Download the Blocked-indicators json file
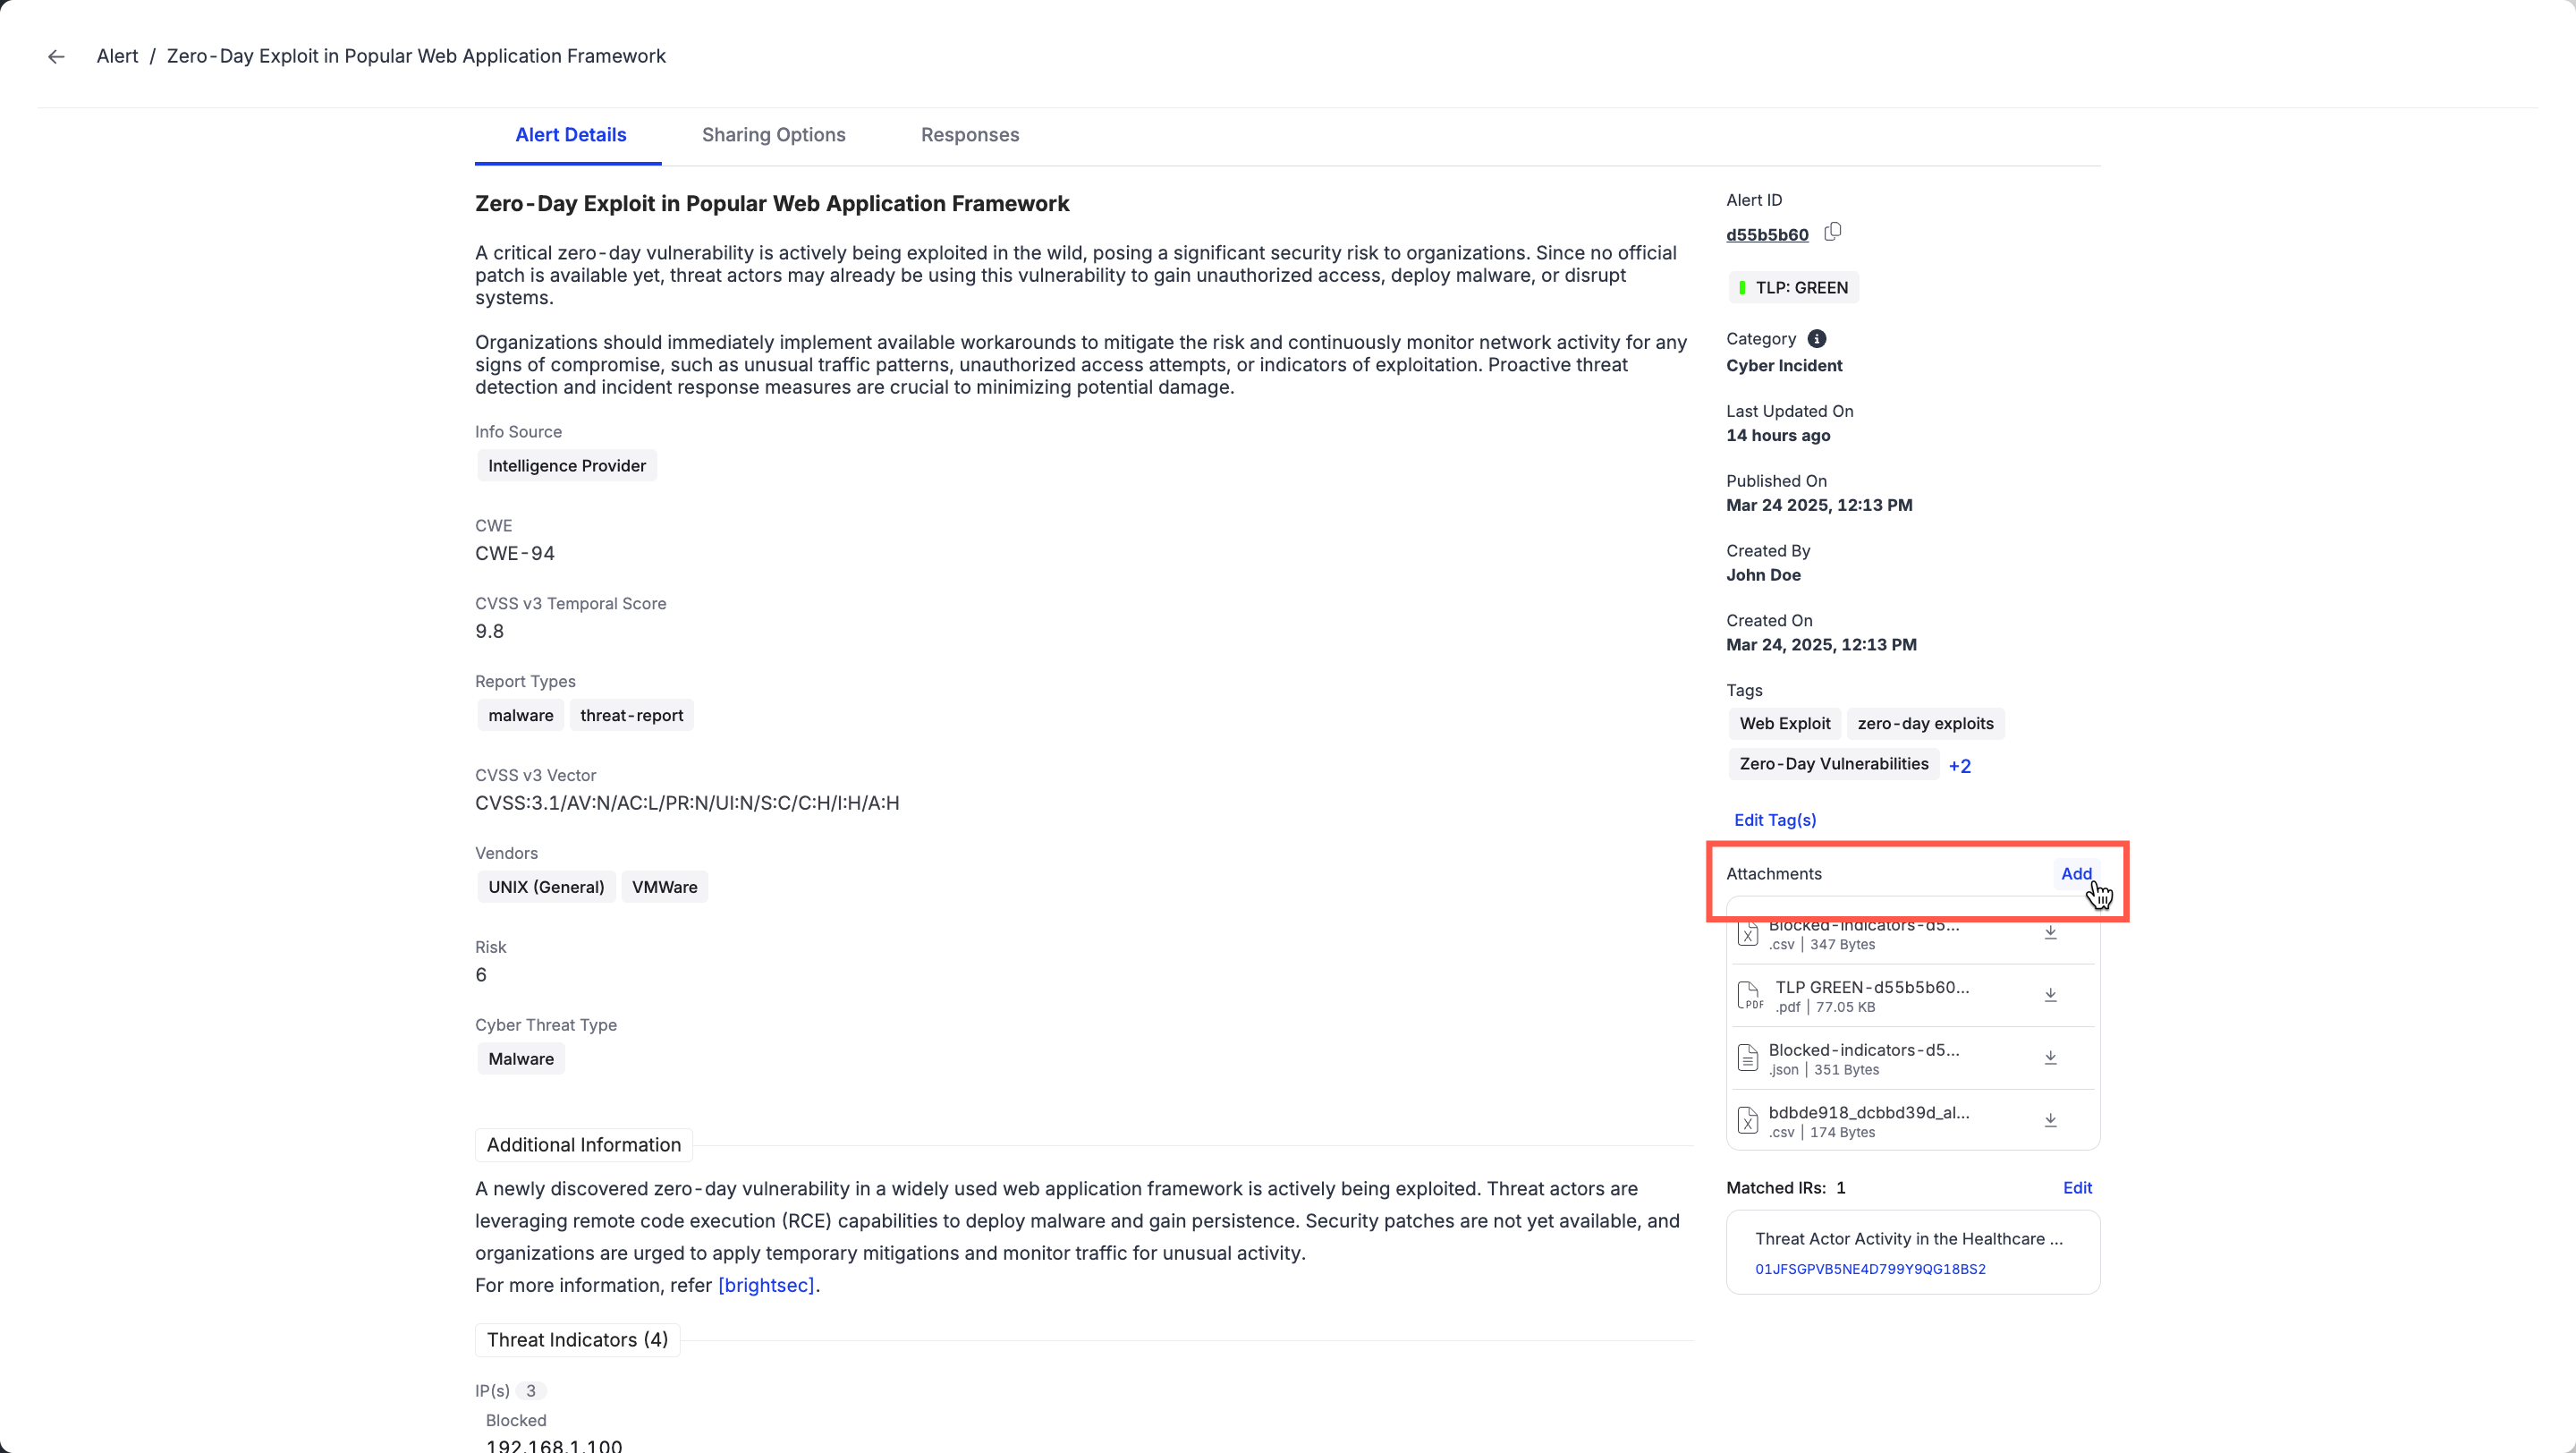The image size is (2576, 1453). click(2050, 1058)
